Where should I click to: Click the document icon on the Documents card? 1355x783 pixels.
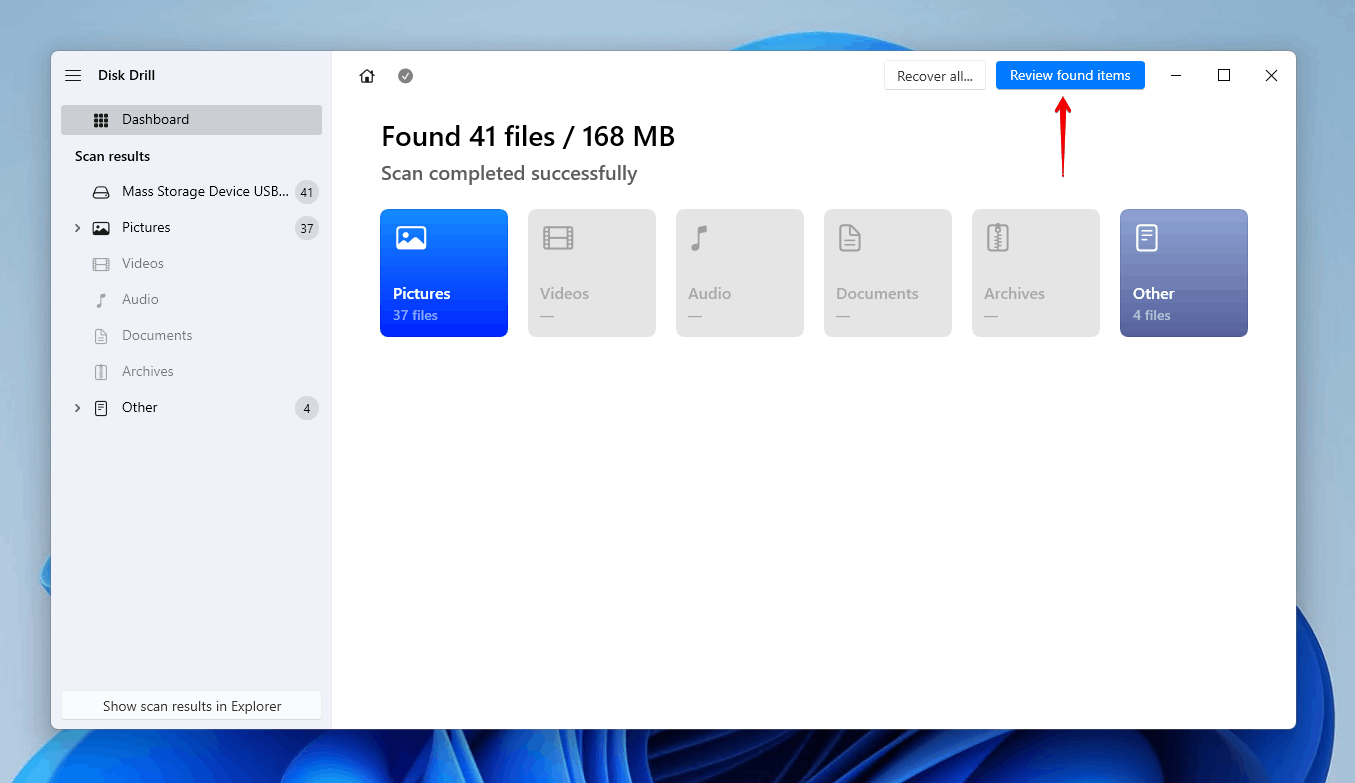point(850,238)
